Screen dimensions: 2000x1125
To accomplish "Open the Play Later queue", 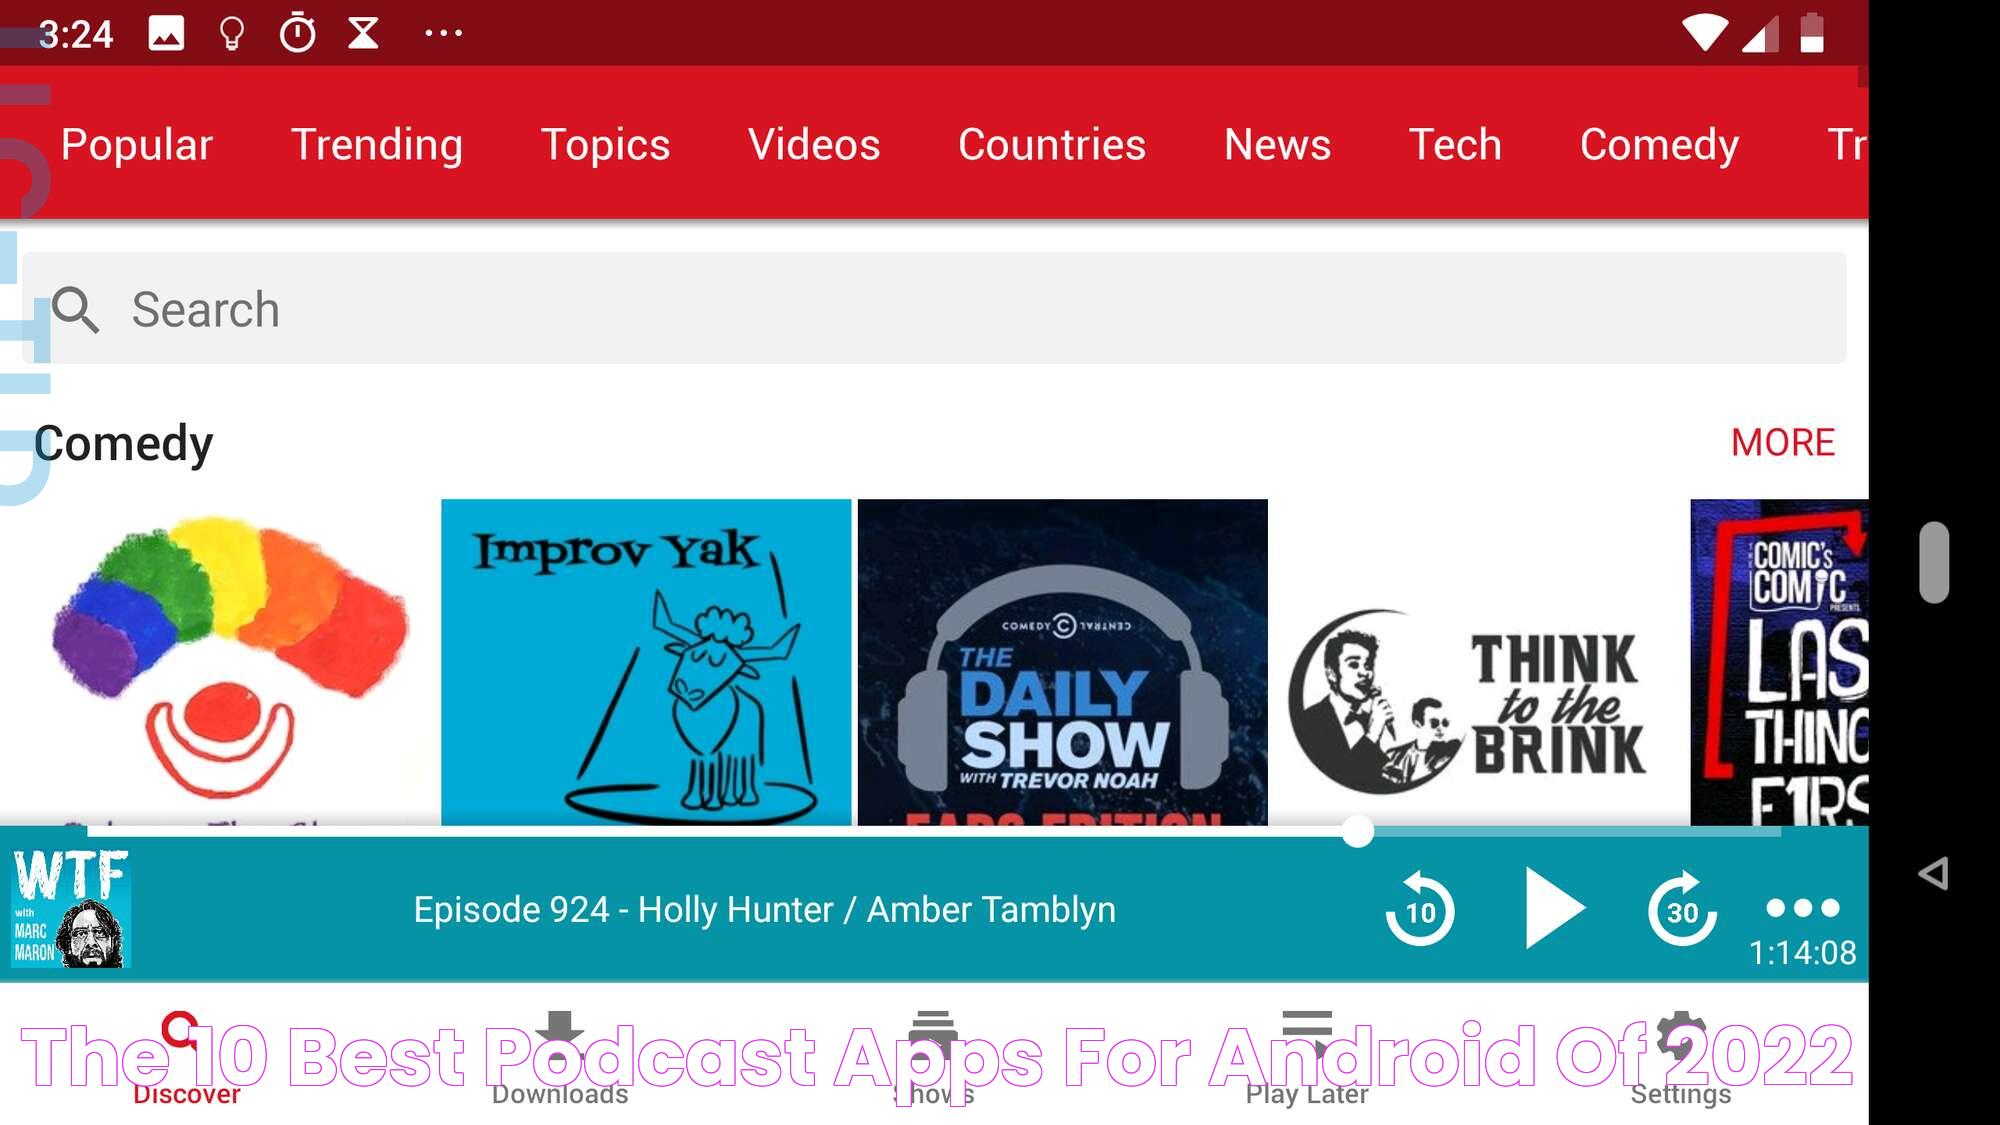I will coord(1307,1058).
